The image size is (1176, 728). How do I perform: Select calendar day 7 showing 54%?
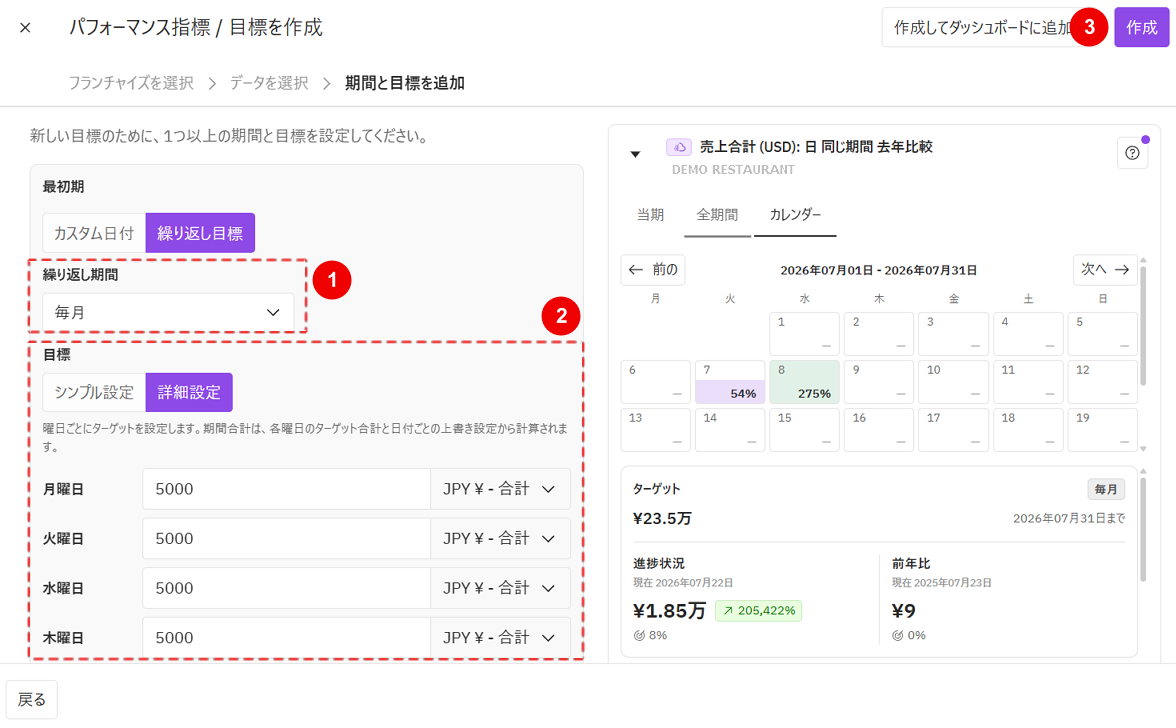click(x=730, y=382)
